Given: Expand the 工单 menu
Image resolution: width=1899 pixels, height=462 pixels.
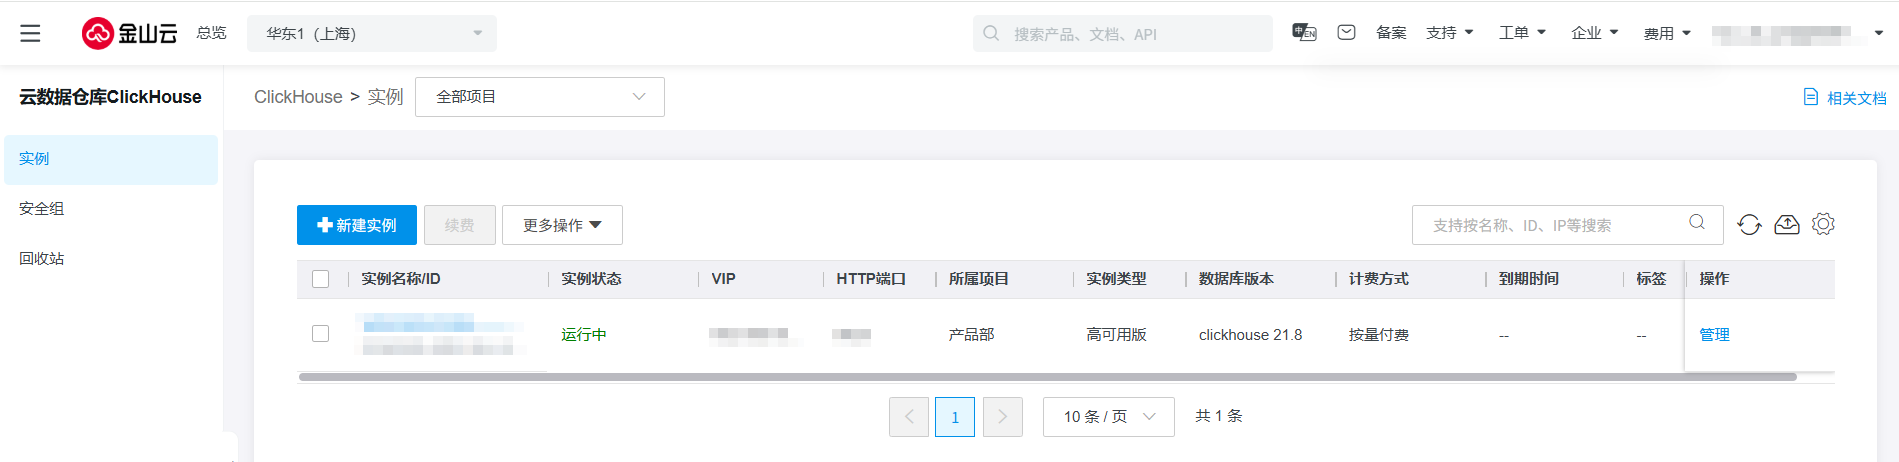Looking at the screenshot, I should [x=1522, y=33].
